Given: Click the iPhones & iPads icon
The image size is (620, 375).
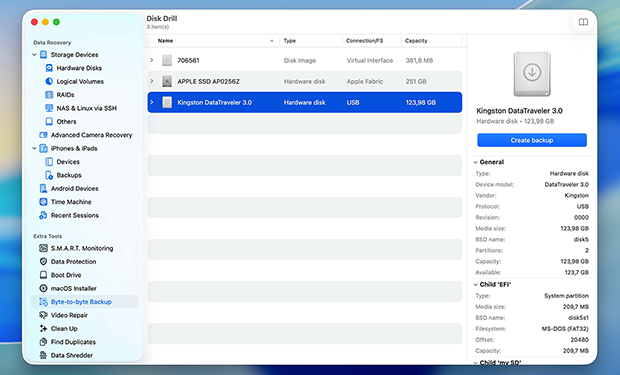Looking at the screenshot, I should [x=43, y=148].
